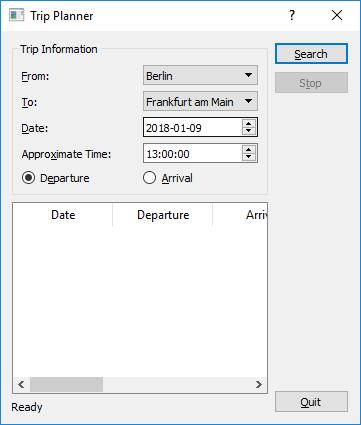Click down arrow of Approximate Time field

point(249,157)
